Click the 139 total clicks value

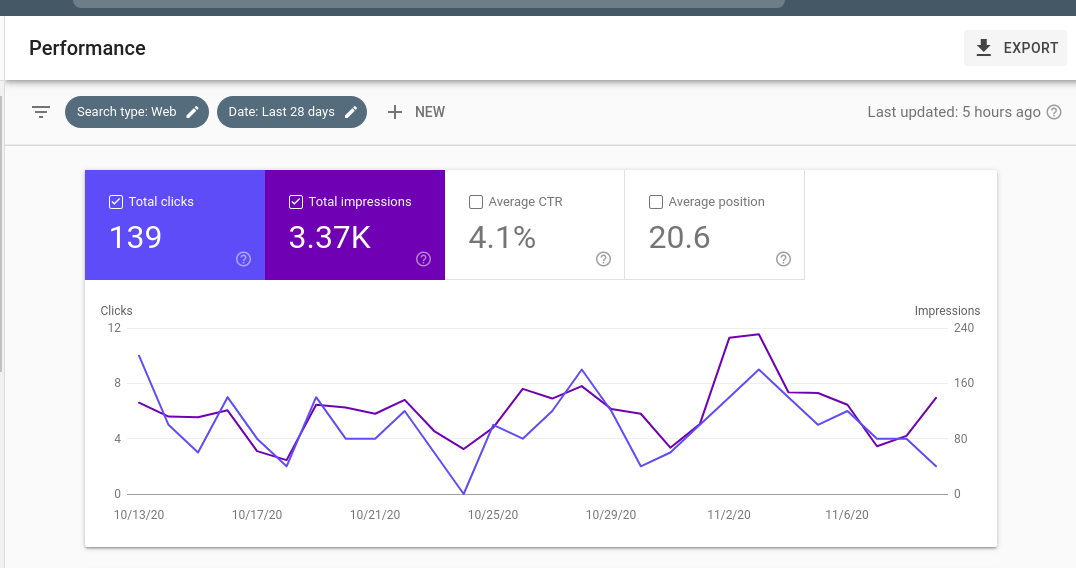pos(135,237)
